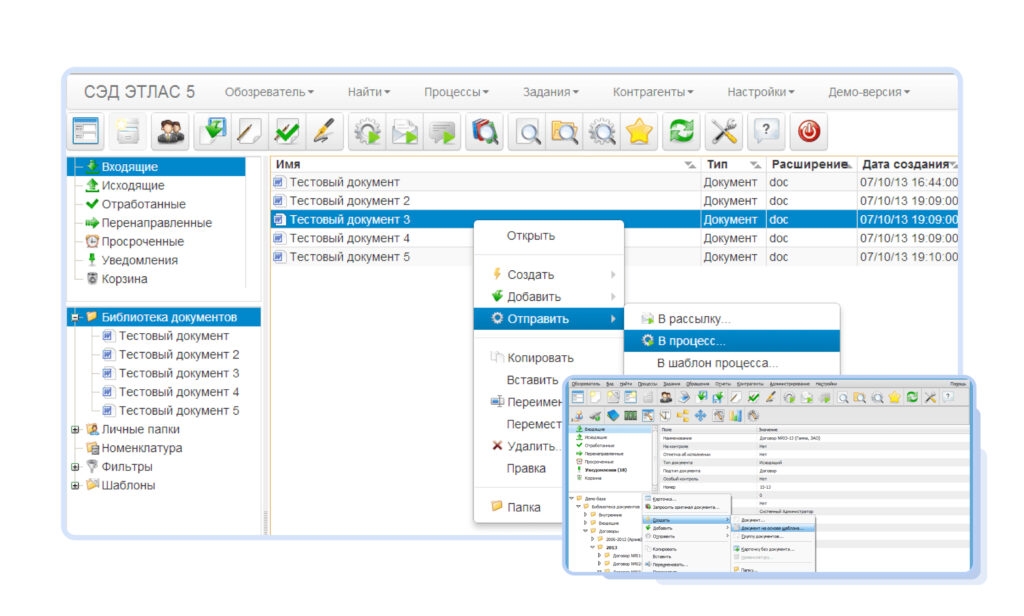Click the folder search toolbar icon
This screenshot has height=616, width=1024.
(564, 131)
